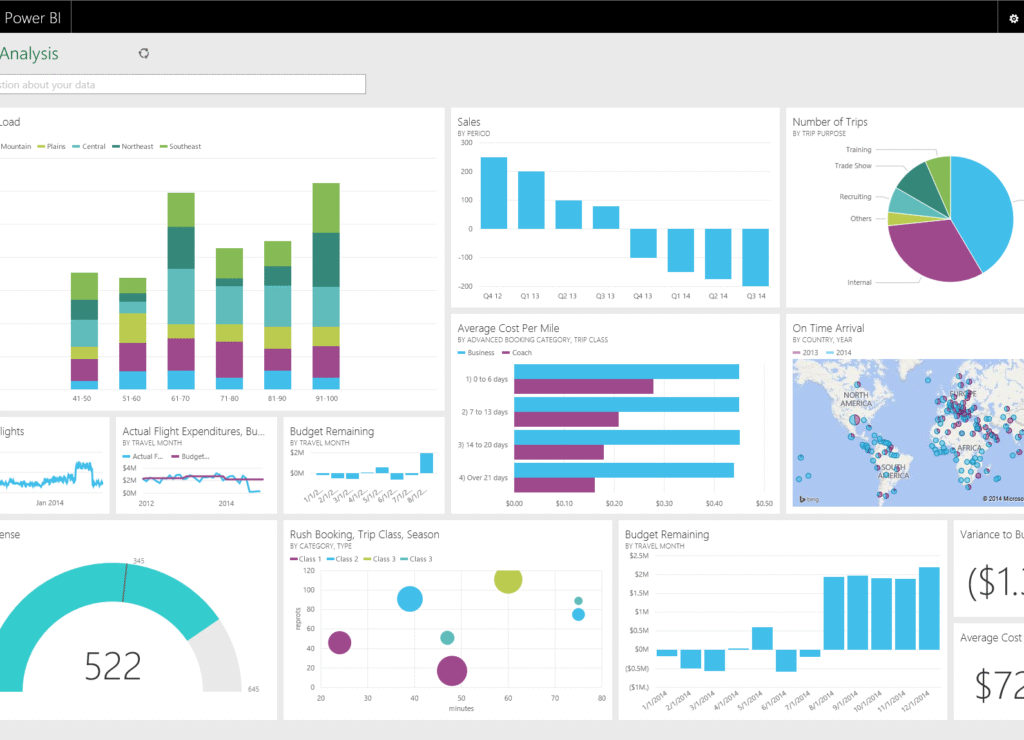Select the Actual F... legend entry
Viewport: 1024px width, 740px height.
pos(142,457)
